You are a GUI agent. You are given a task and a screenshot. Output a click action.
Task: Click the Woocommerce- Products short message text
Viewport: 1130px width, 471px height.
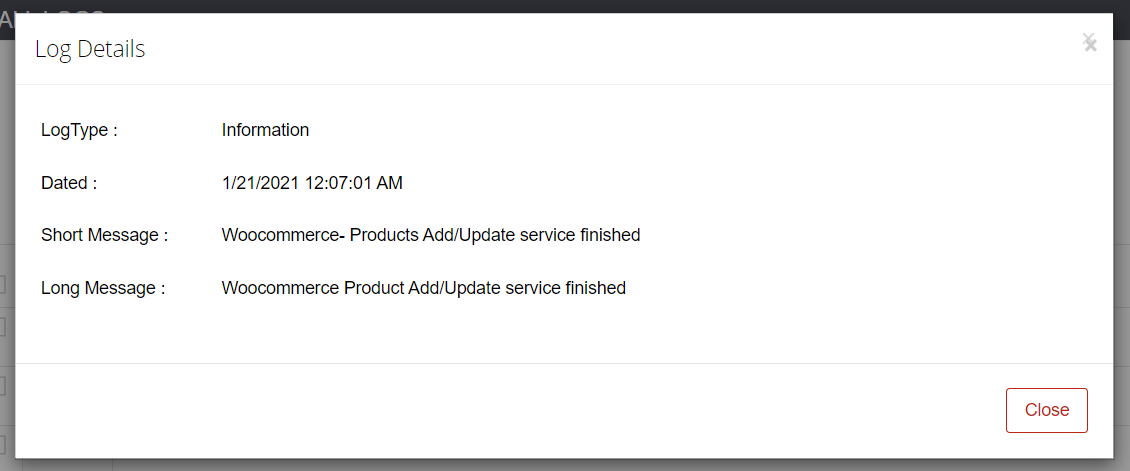click(x=431, y=236)
